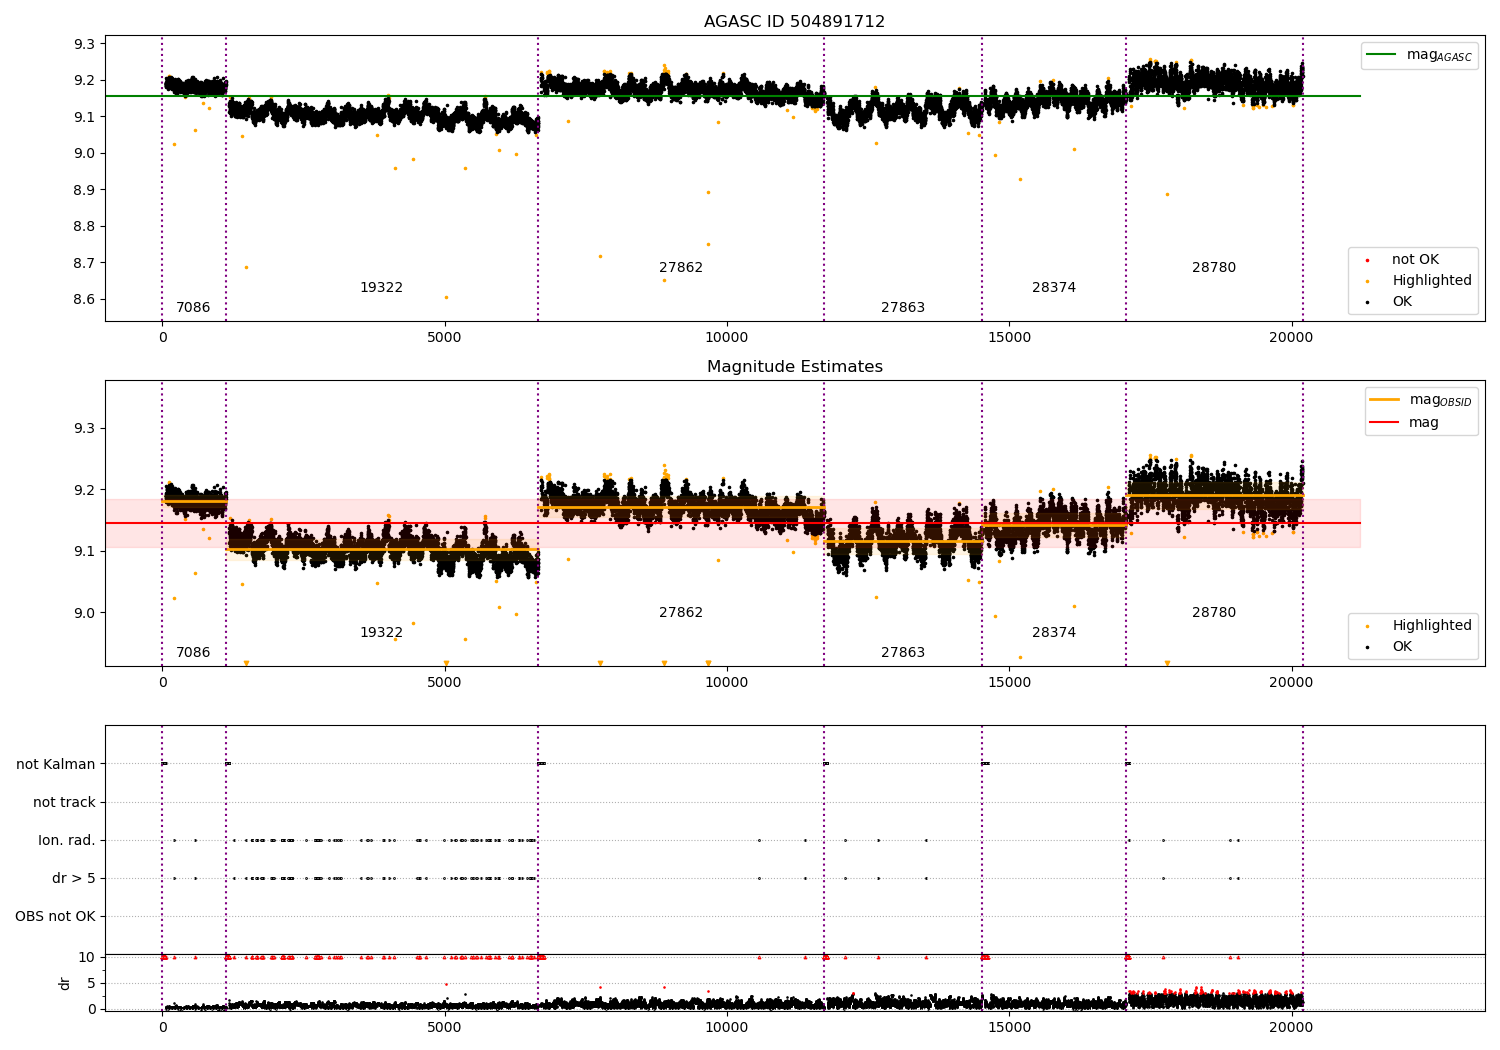1500x1050 pixels.
Task: Click x-tick 10000 under Magnitude Estimates plot
Action: pyautogui.click(x=726, y=683)
